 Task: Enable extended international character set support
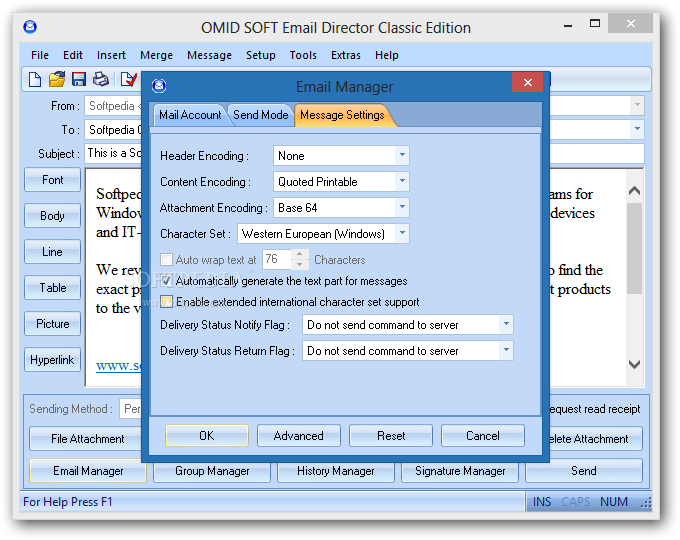pos(166,301)
